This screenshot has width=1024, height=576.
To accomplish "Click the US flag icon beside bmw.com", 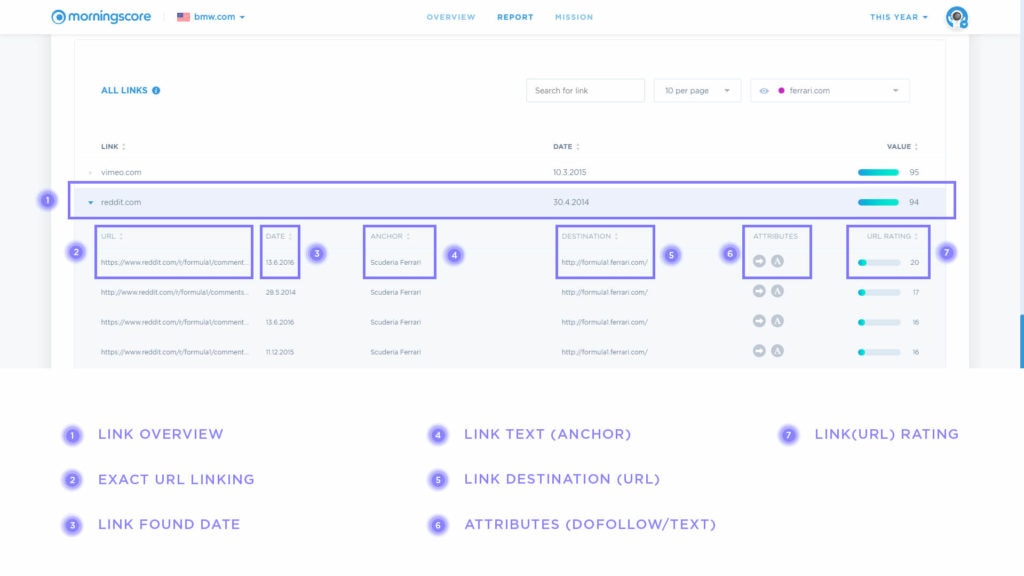I will pos(184,17).
